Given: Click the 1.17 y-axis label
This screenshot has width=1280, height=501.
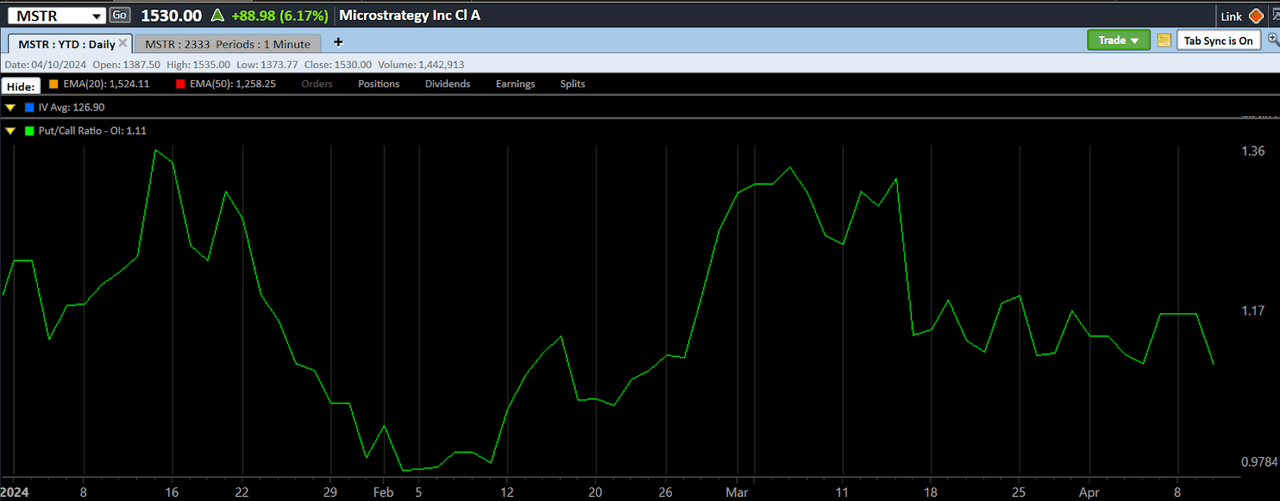Looking at the screenshot, I should 1253,311.
